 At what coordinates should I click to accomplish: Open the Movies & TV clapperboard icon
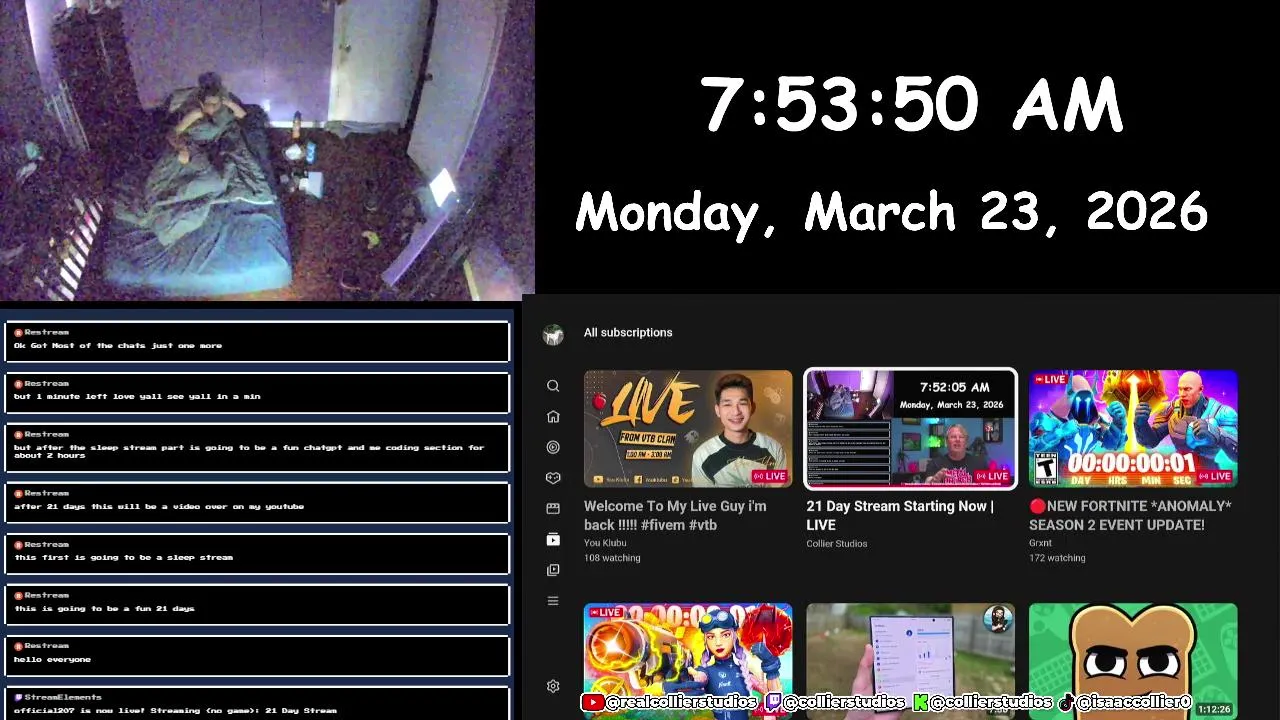click(x=553, y=509)
